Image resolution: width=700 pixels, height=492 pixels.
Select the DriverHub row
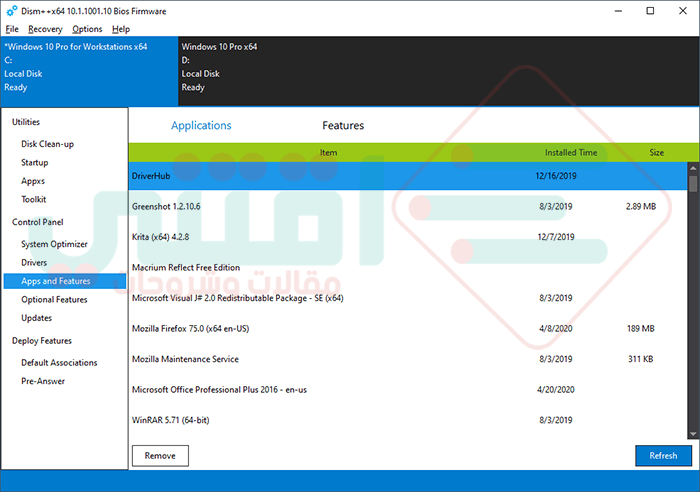[x=408, y=176]
